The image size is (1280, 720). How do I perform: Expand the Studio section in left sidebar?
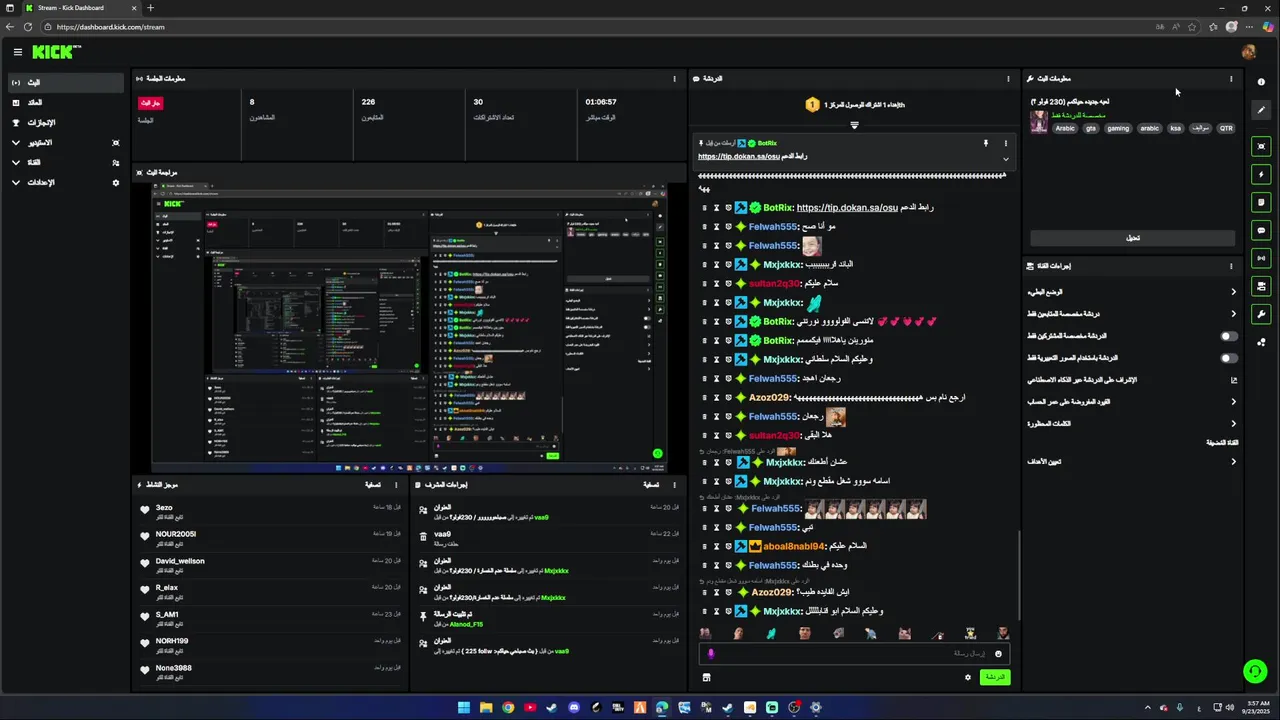point(66,142)
